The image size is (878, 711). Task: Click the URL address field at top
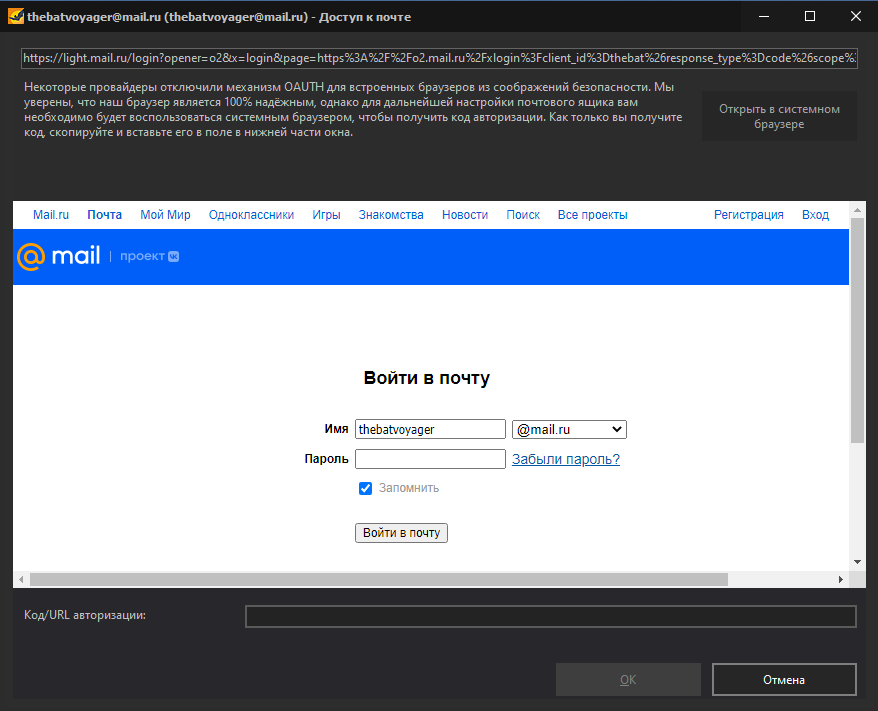pos(439,58)
